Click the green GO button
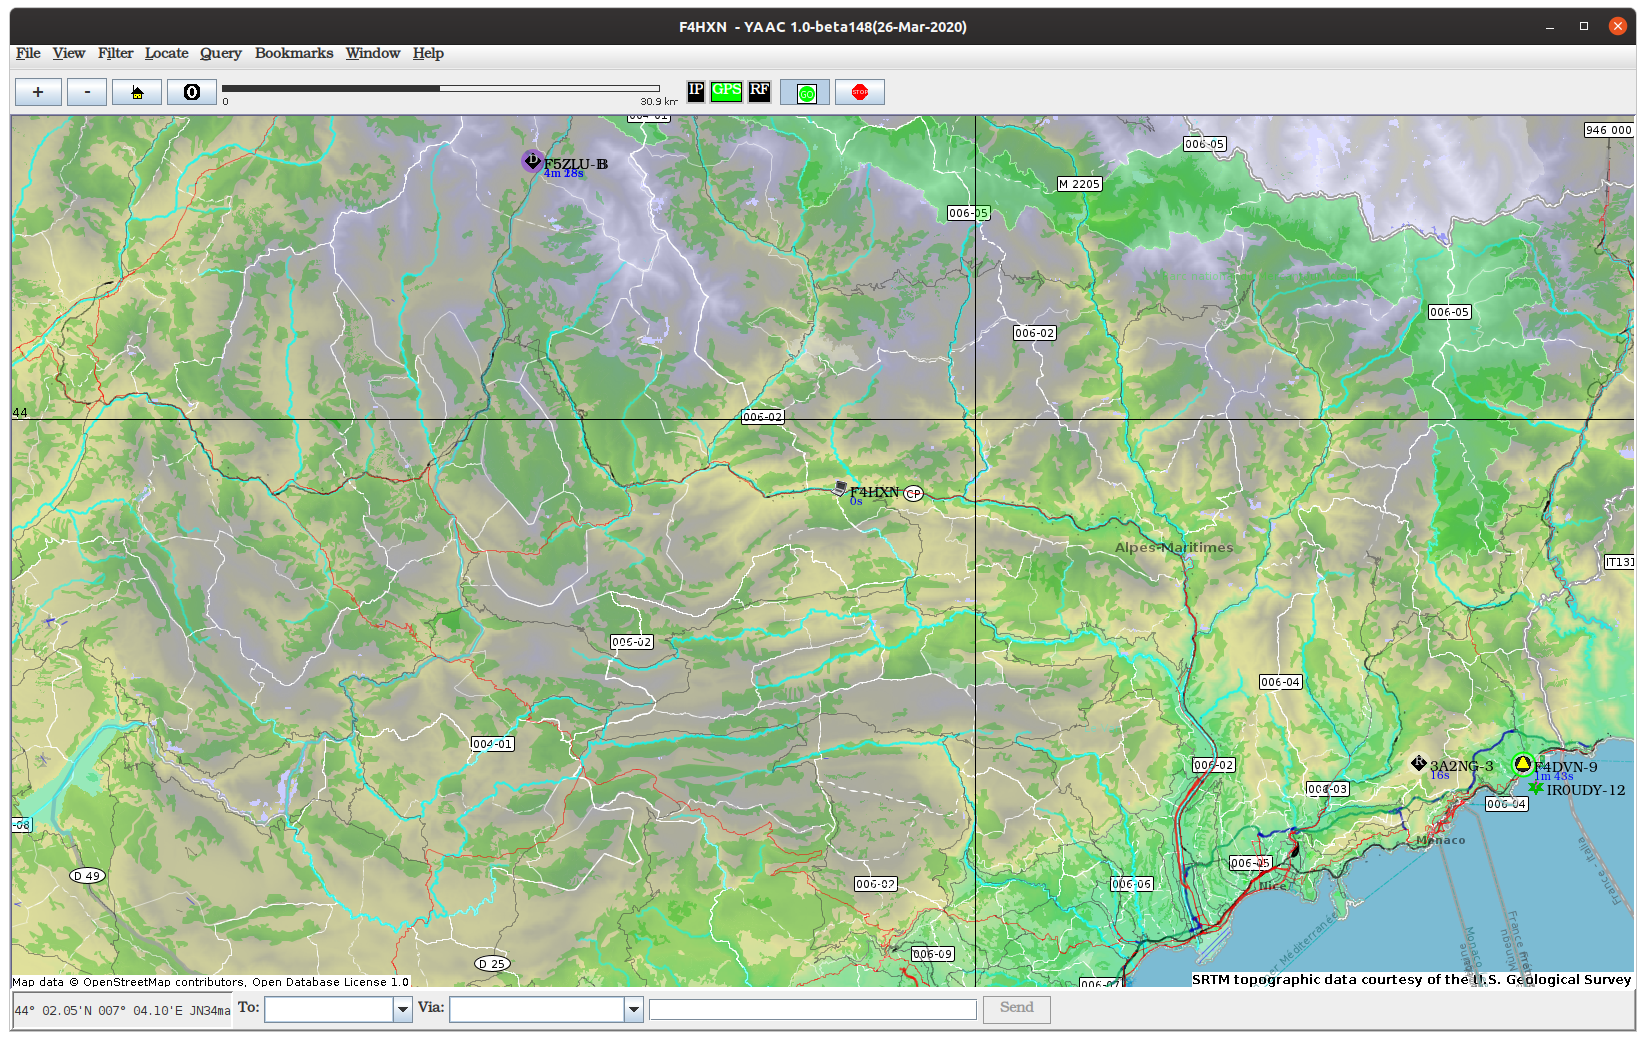This screenshot has height=1041, width=1646. 806,92
